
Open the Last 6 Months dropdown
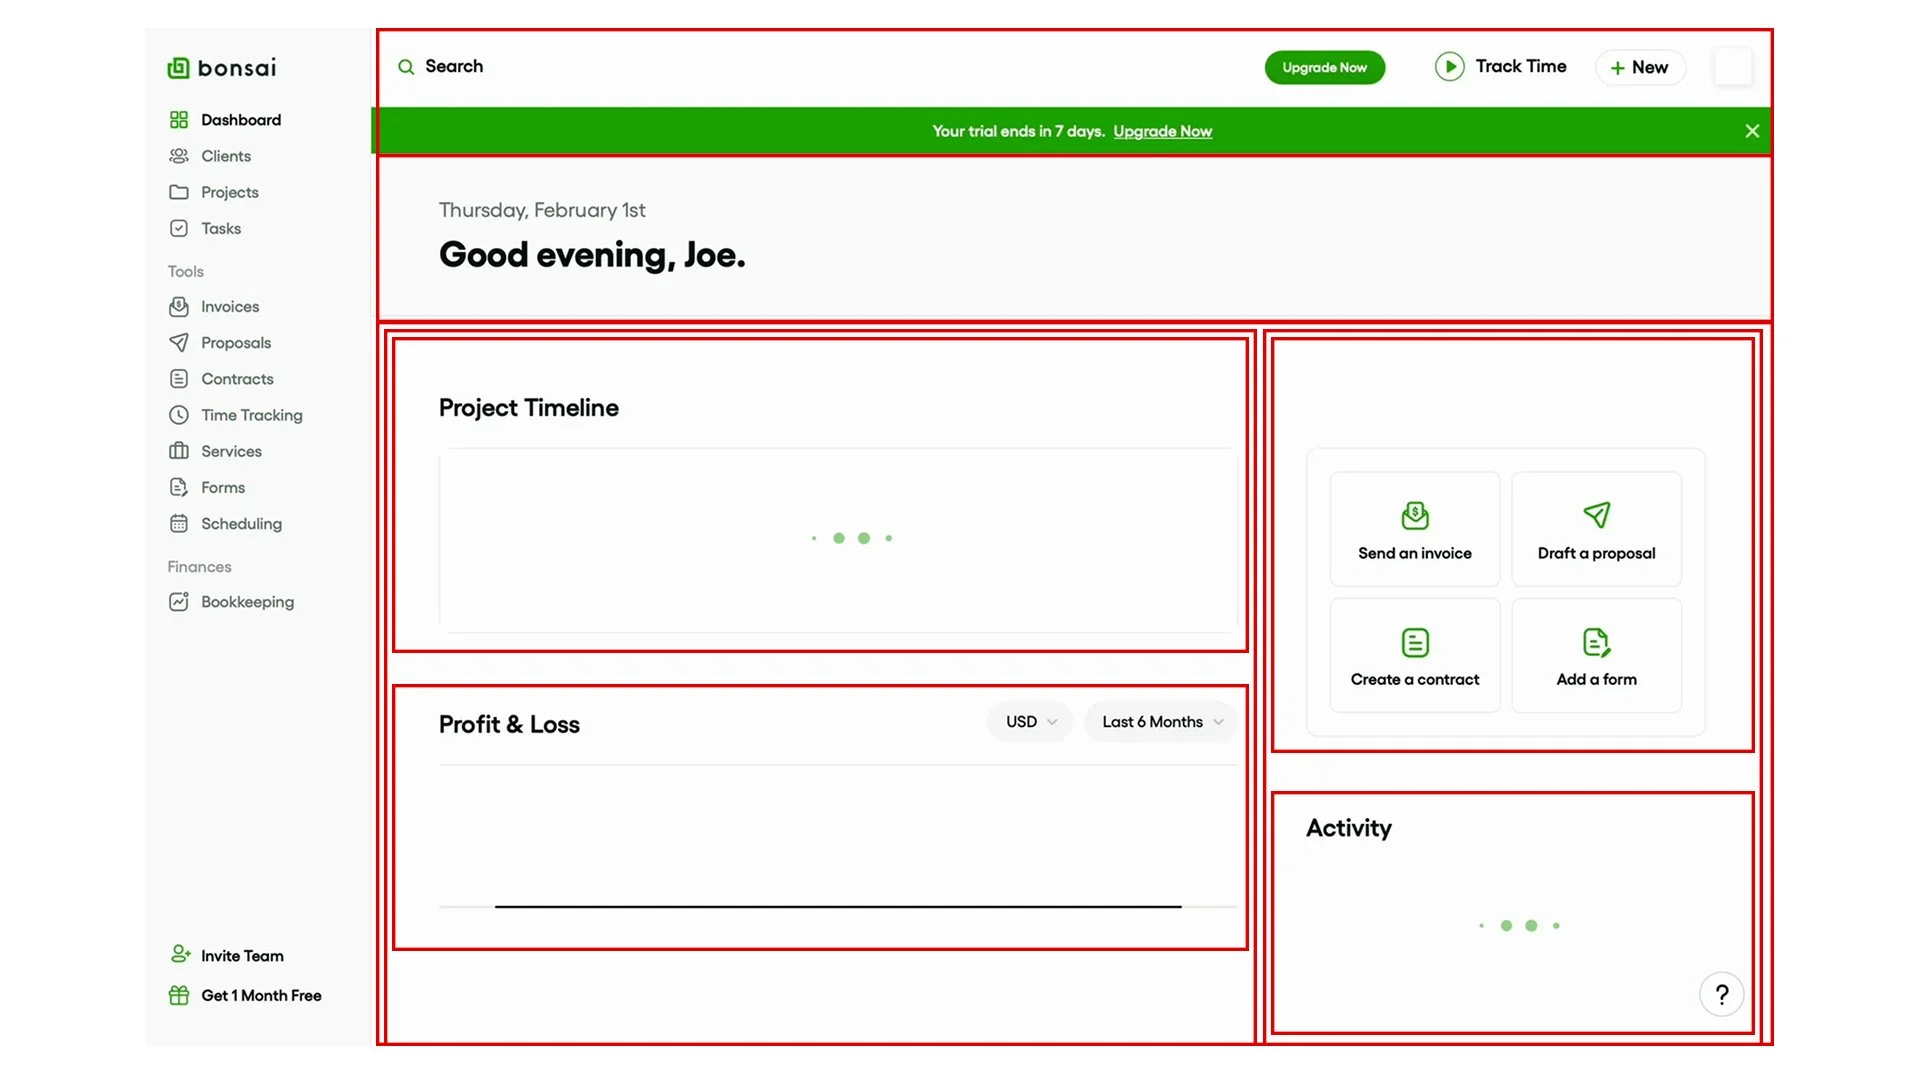click(x=1161, y=722)
